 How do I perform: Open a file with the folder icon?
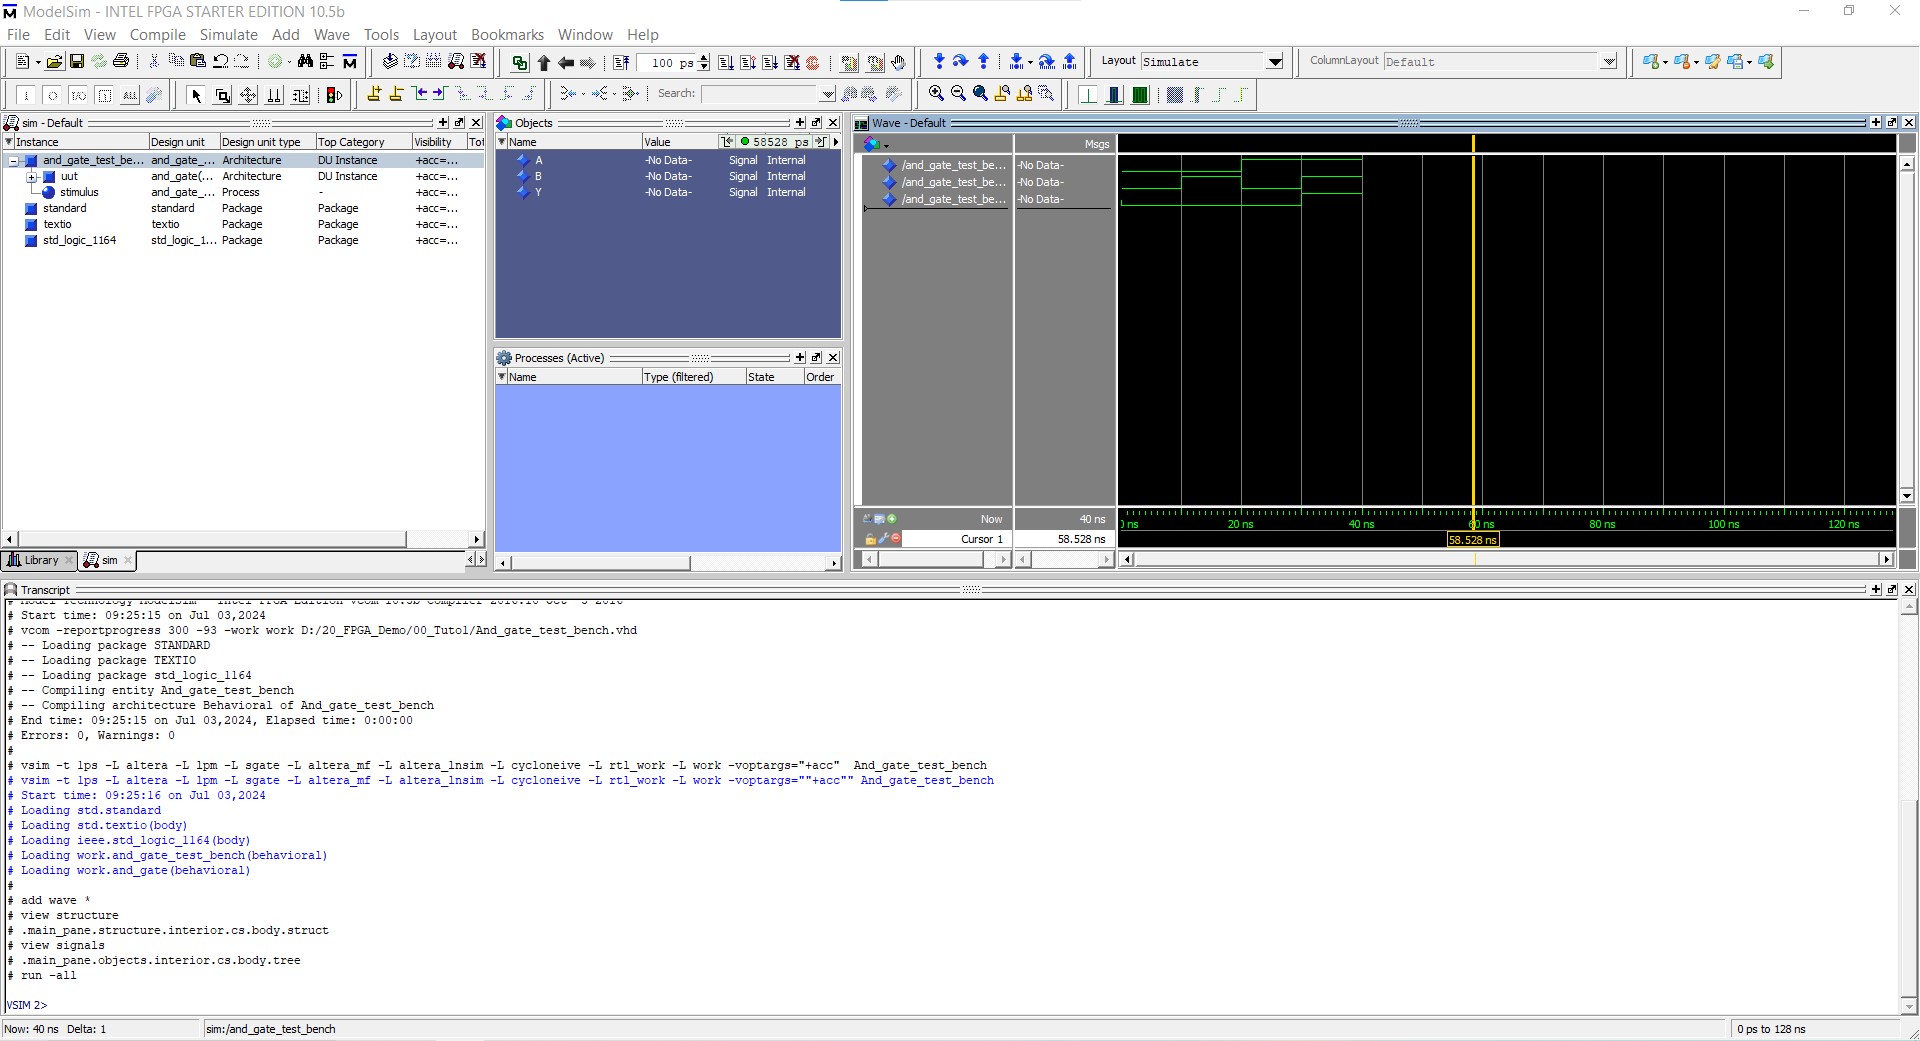point(54,62)
